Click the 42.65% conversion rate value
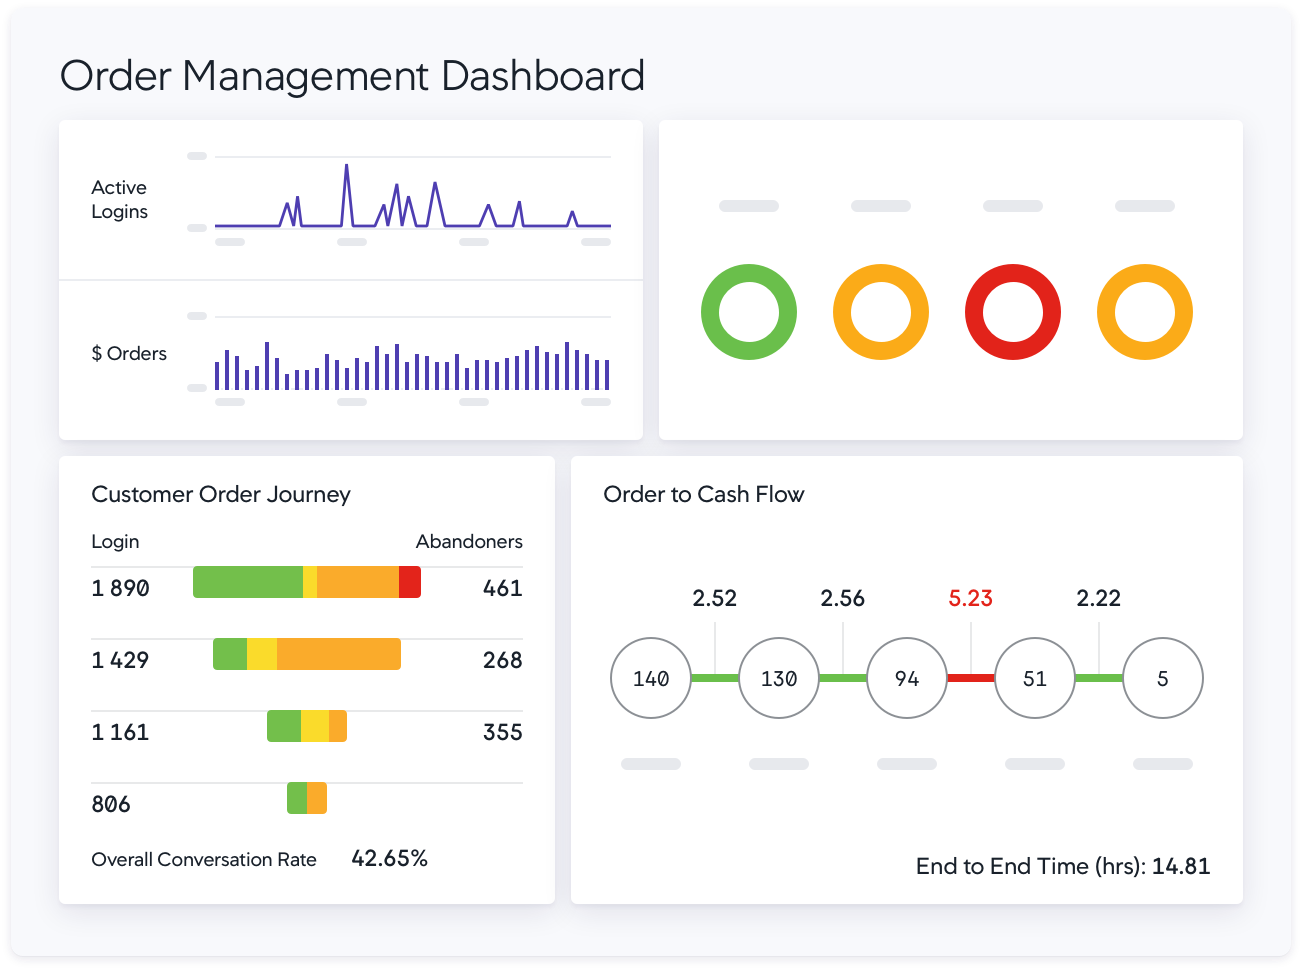Image resolution: width=1302 pixels, height=970 pixels. coord(389,859)
